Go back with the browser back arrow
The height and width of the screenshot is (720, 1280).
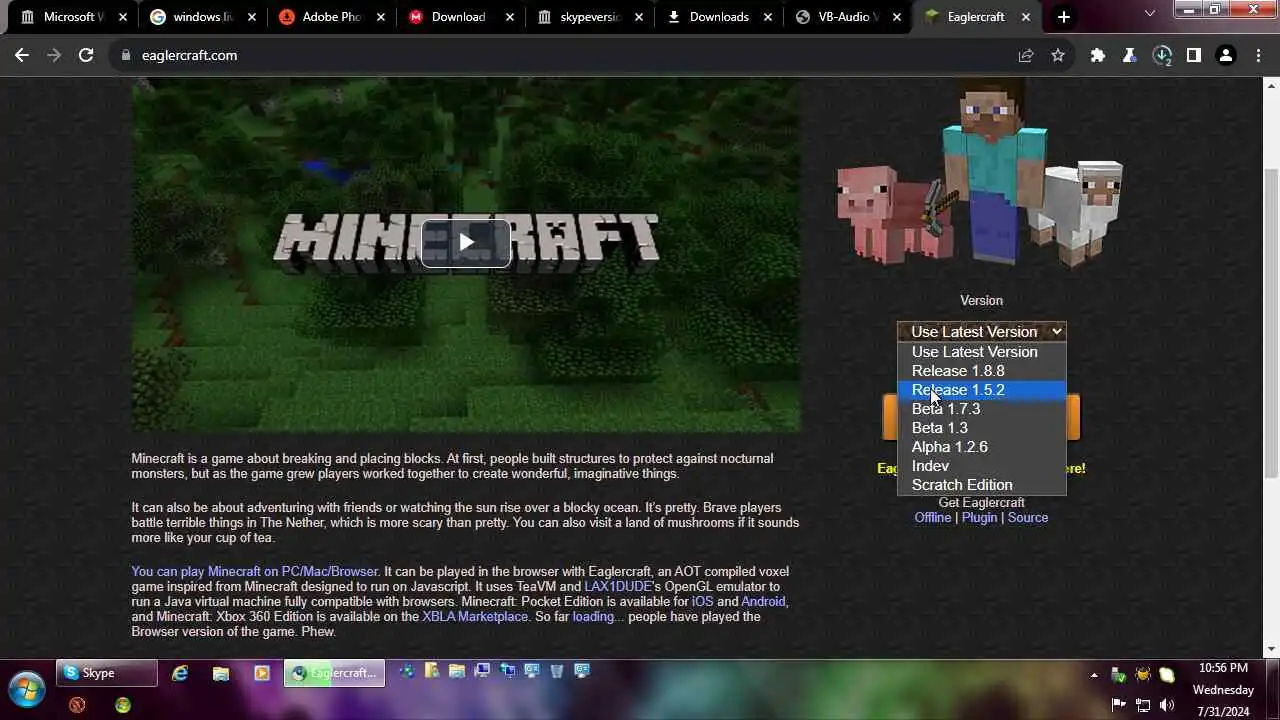22,55
